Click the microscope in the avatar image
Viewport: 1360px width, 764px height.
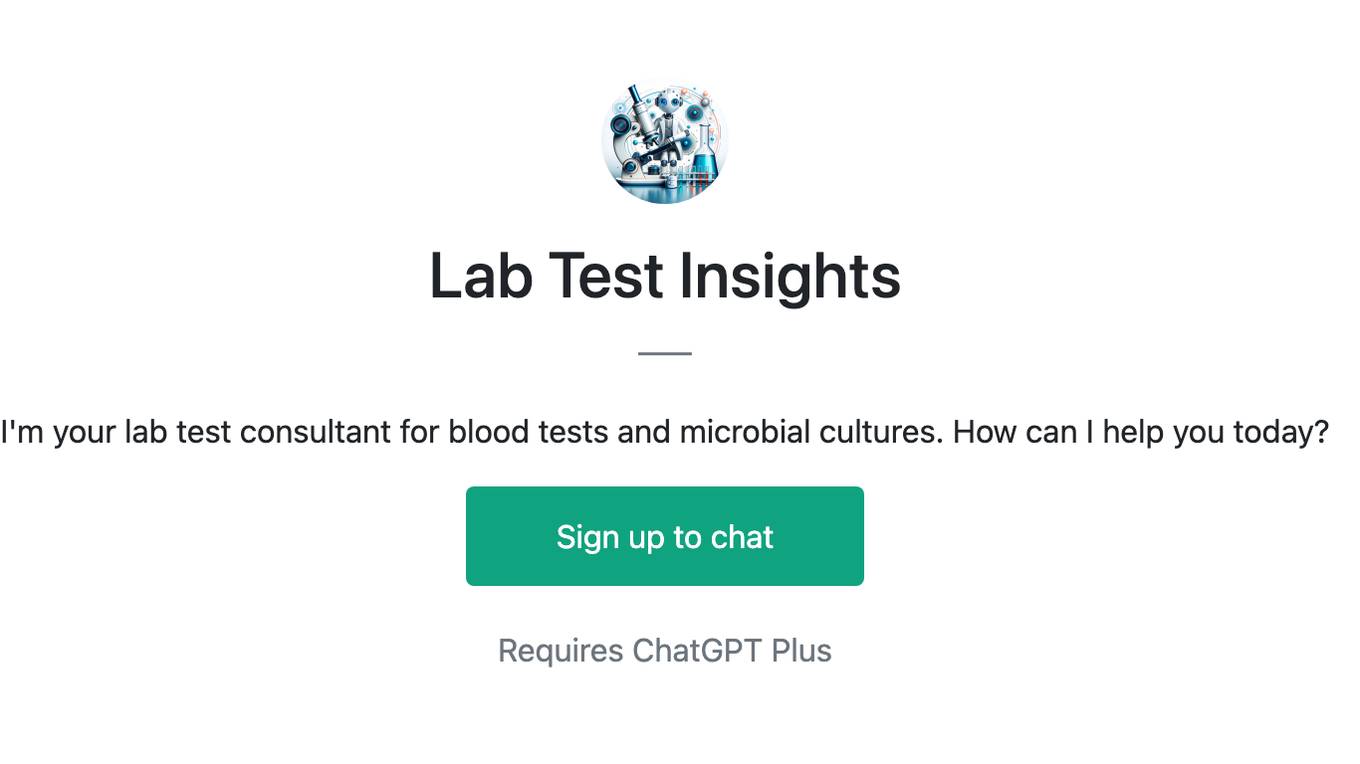(x=640, y=135)
